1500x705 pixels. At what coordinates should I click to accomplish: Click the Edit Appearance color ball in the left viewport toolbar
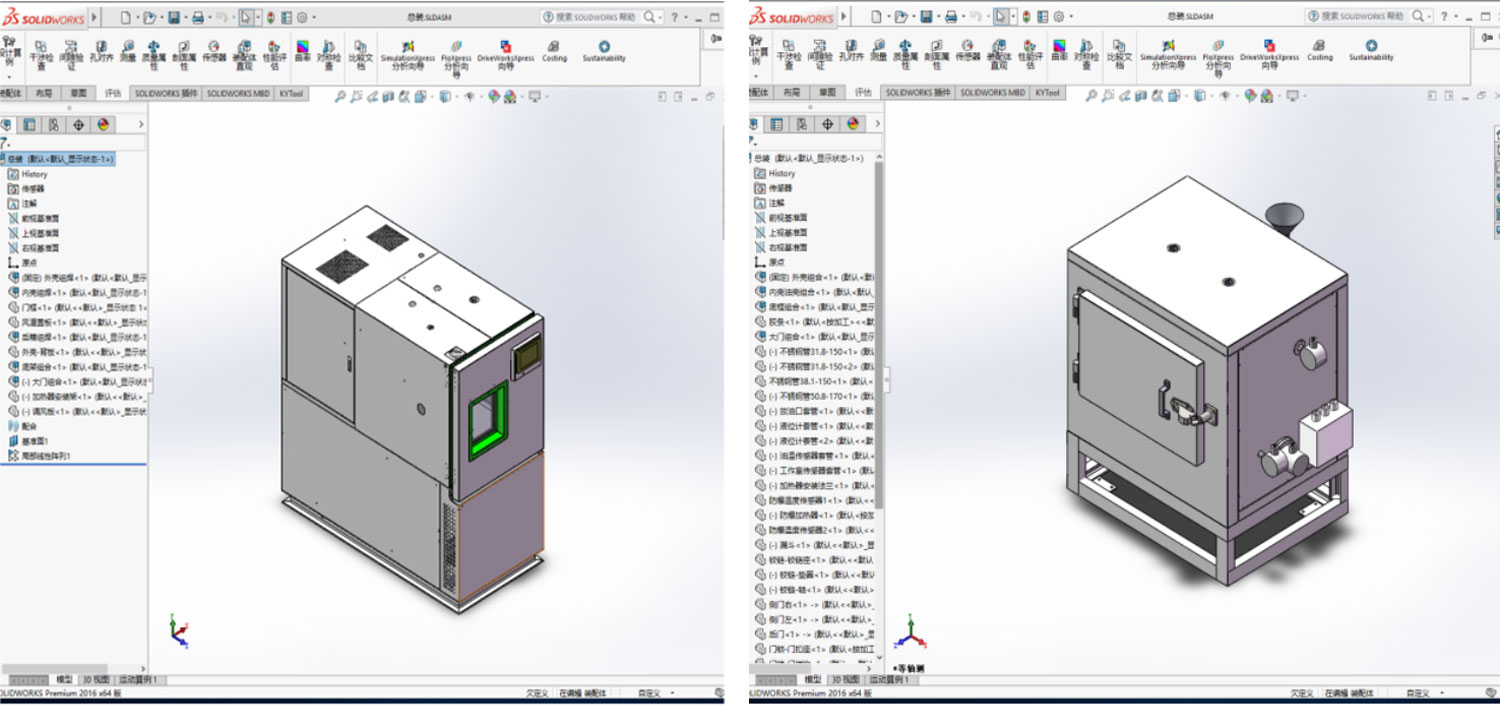tap(494, 96)
